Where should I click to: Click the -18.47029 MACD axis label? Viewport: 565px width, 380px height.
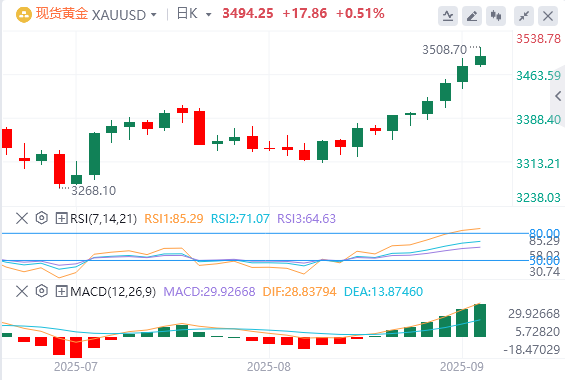click(532, 349)
